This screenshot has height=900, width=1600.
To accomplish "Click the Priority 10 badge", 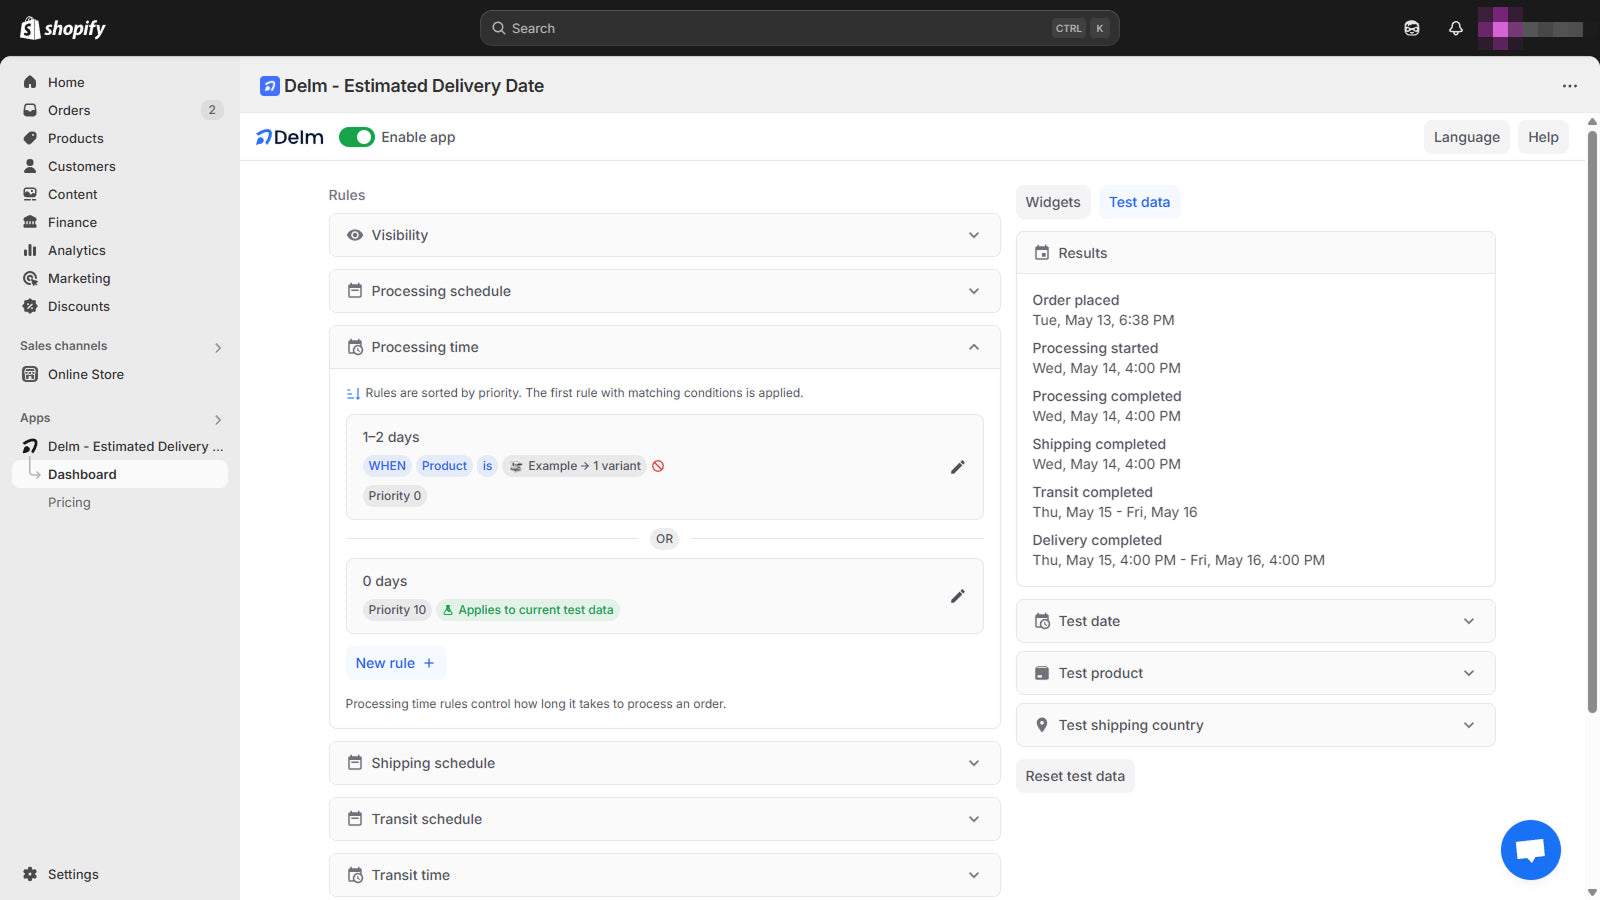I will click(397, 610).
